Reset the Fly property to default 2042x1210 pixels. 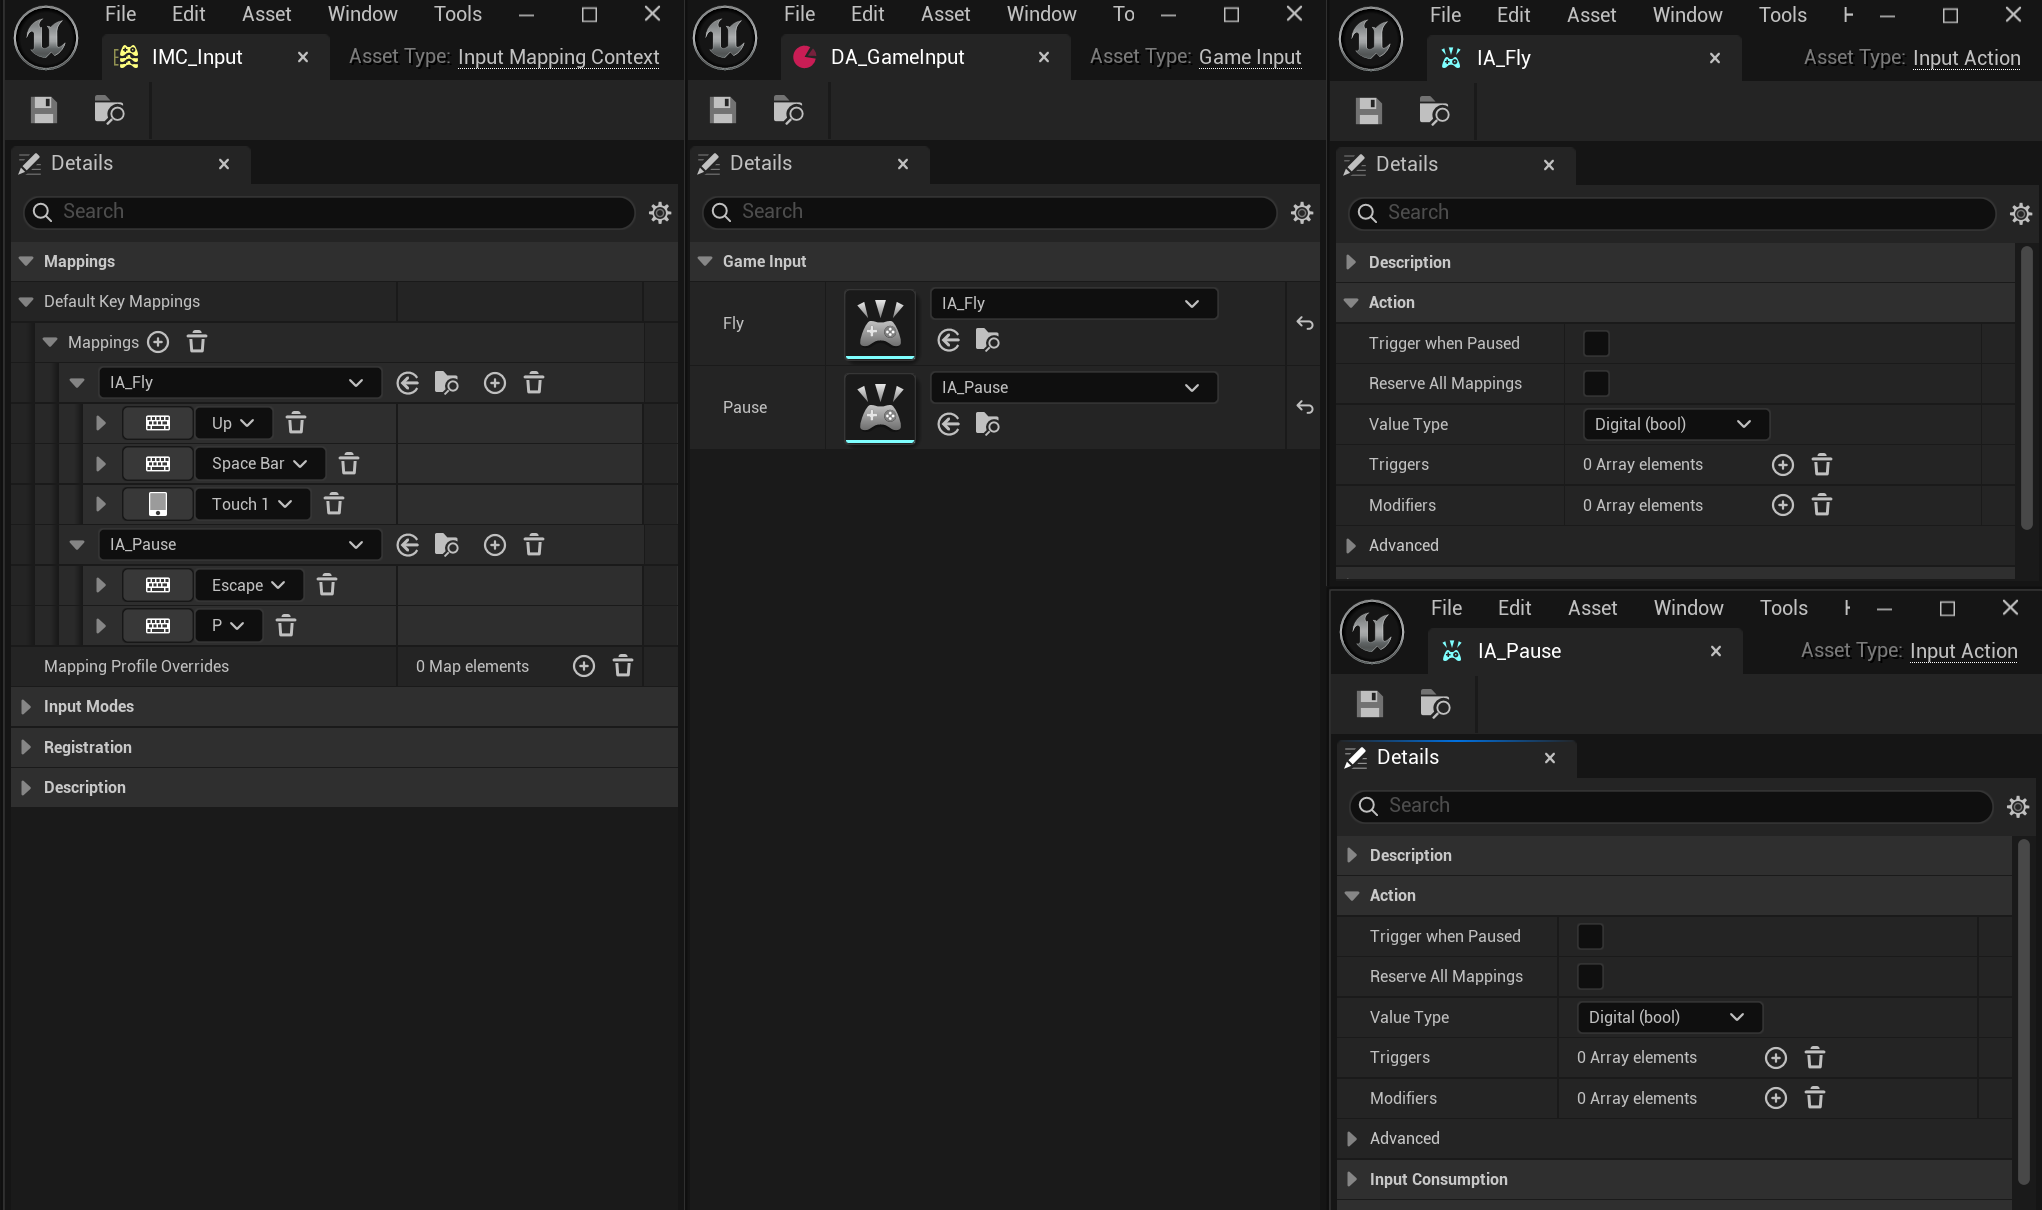[x=1304, y=323]
